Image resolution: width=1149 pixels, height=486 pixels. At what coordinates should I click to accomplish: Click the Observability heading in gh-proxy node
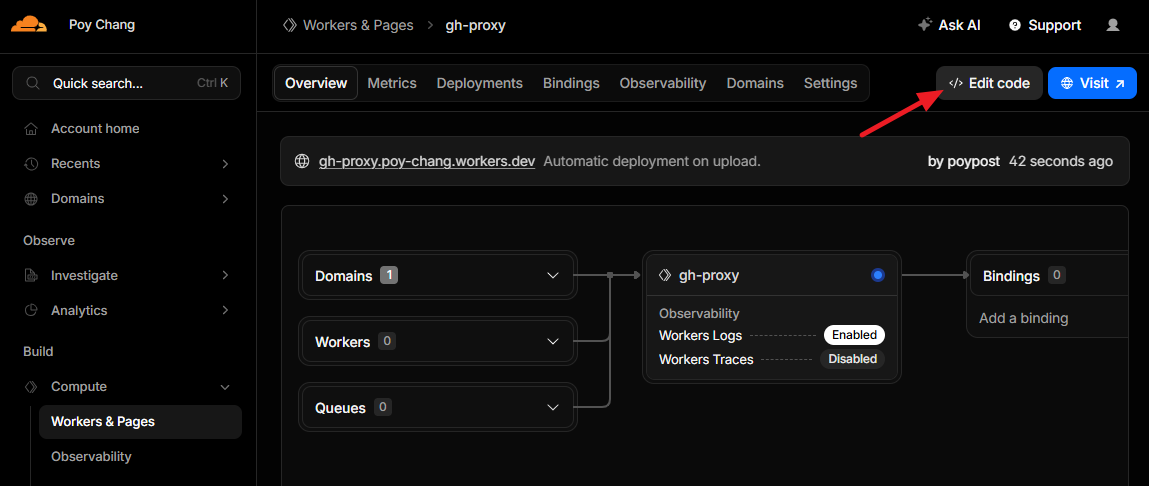(x=699, y=314)
